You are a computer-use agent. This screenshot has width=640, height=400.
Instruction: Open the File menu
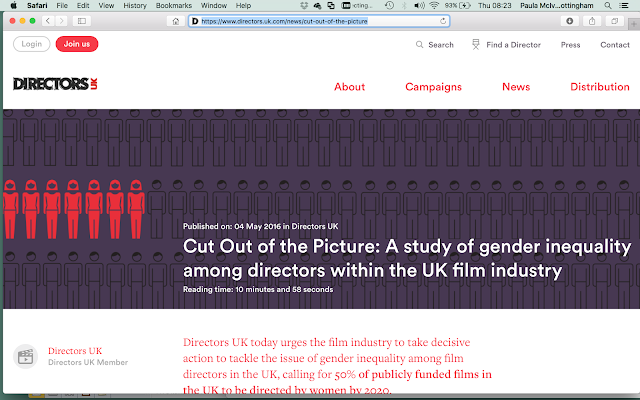pyautogui.click(x=62, y=5)
